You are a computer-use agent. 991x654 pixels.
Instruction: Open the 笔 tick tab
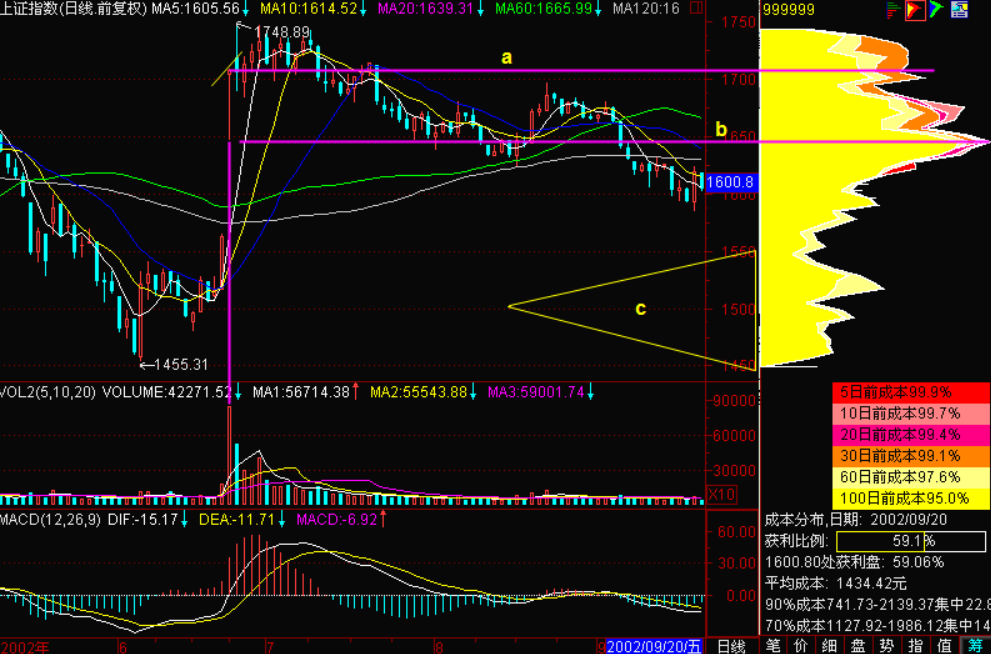pyautogui.click(x=774, y=645)
